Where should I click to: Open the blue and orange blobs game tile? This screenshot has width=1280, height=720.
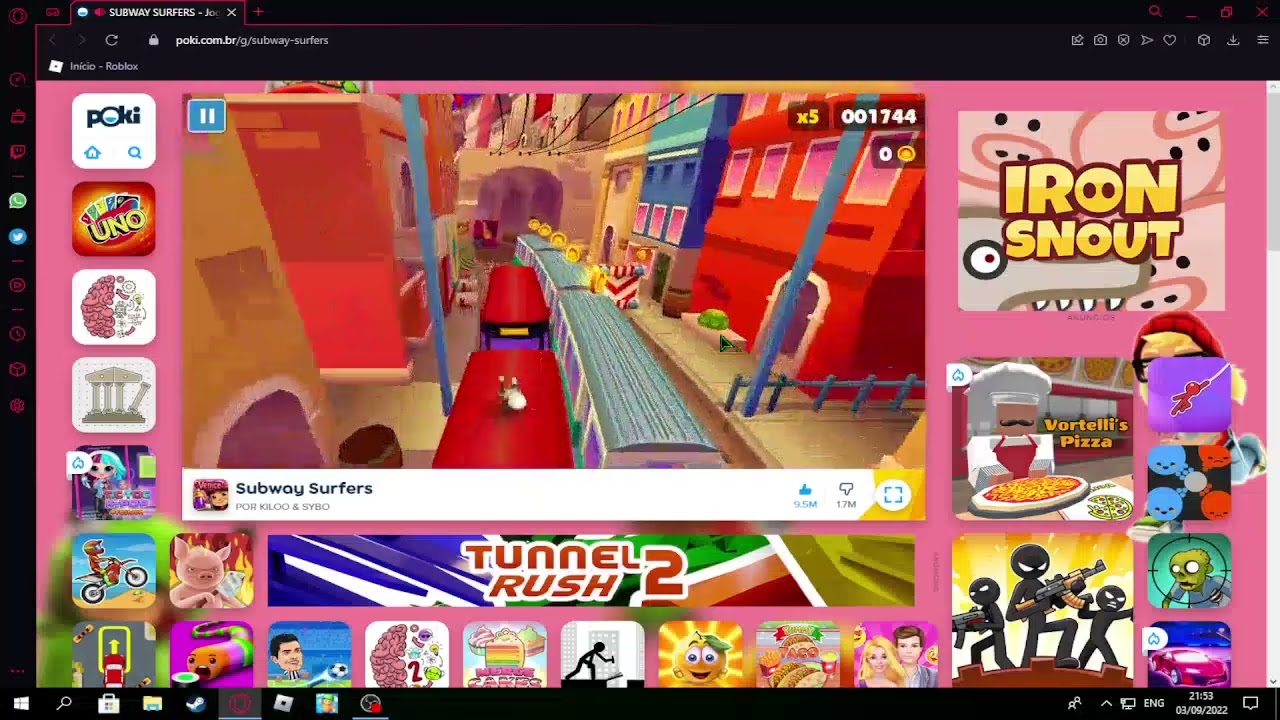coord(1189,483)
